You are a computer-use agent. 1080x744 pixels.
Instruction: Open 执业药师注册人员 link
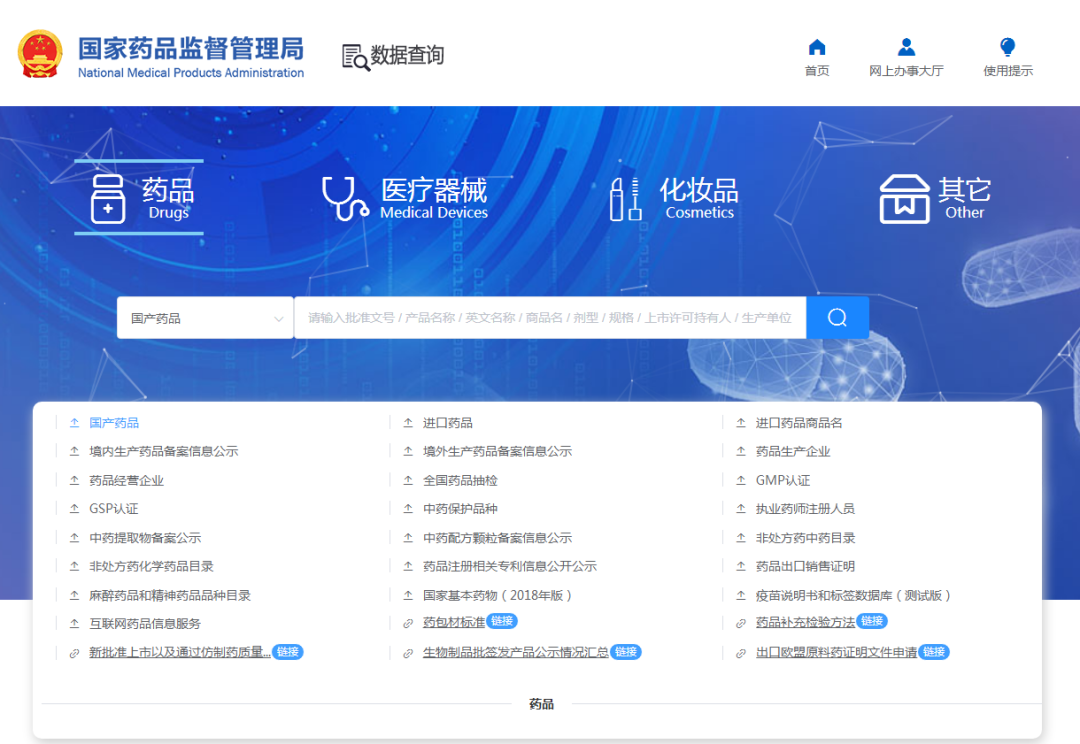805,508
